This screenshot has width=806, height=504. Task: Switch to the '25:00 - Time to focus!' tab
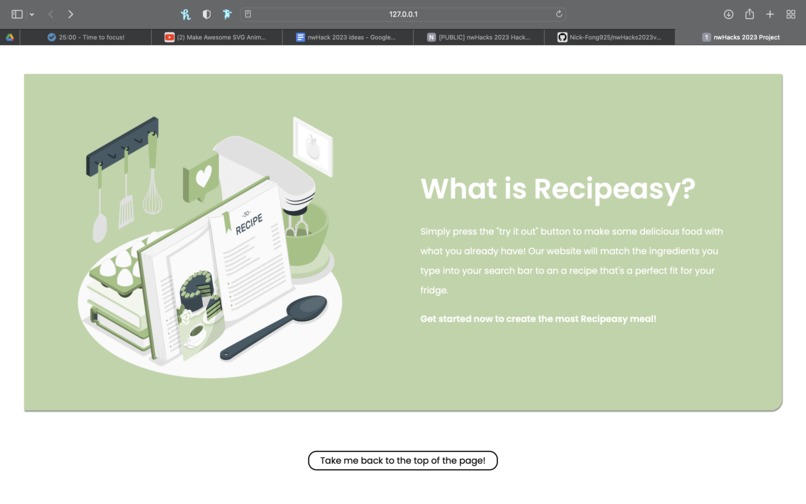pos(85,37)
